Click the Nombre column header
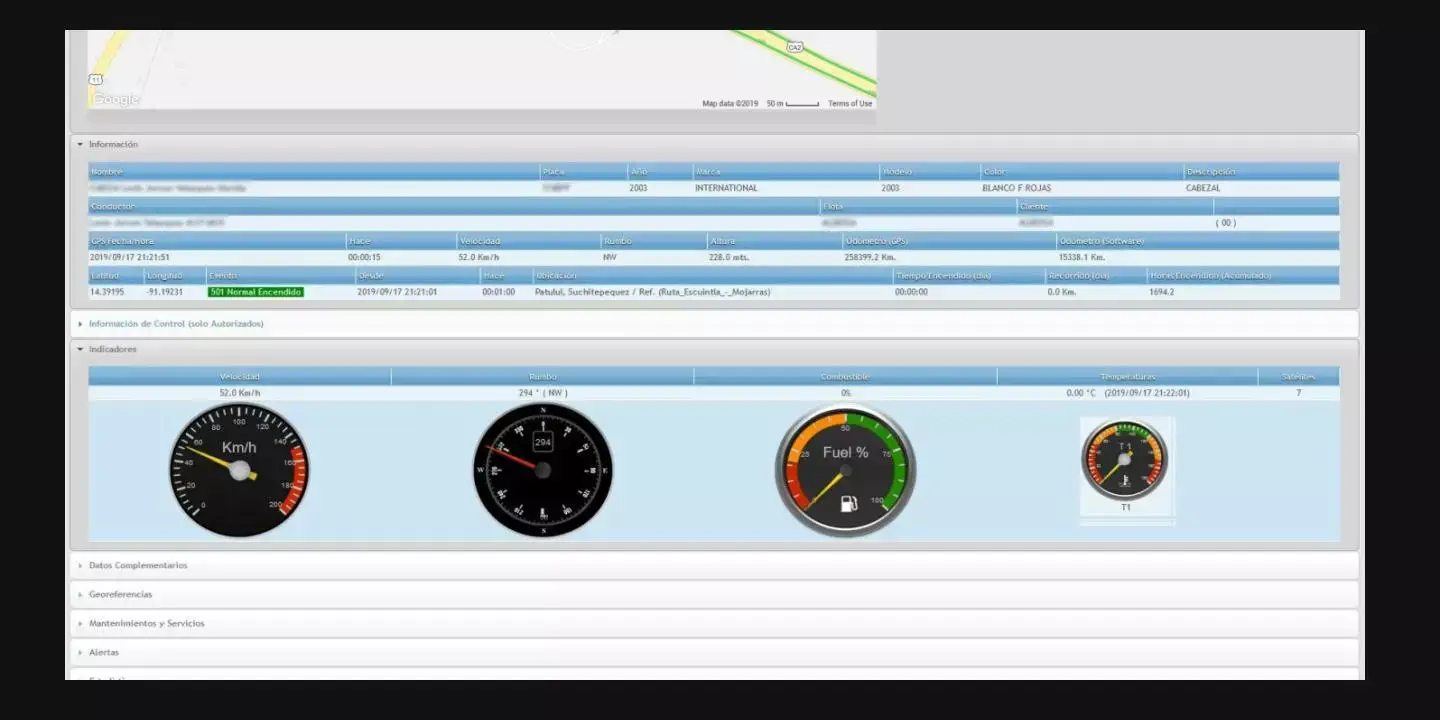The width and height of the screenshot is (1440, 720). point(314,171)
